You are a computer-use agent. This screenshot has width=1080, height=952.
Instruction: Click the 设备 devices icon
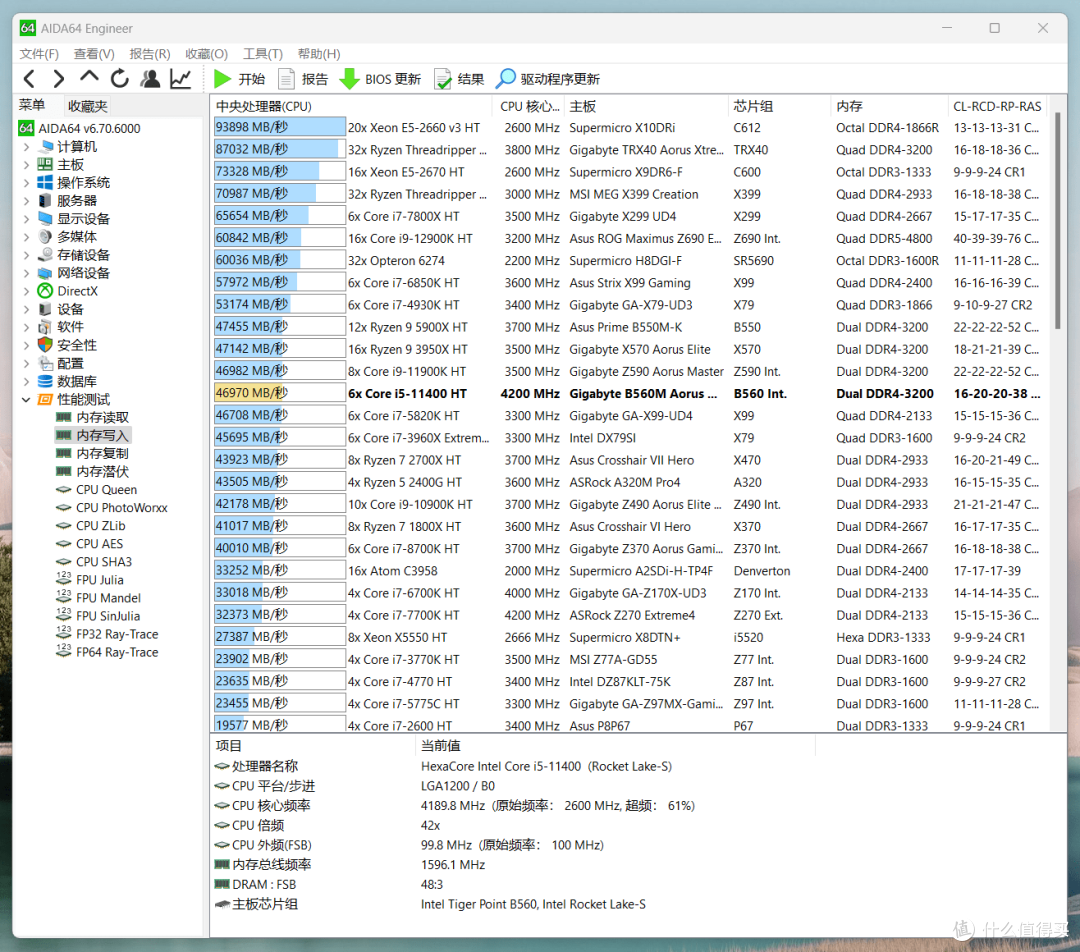coord(45,309)
